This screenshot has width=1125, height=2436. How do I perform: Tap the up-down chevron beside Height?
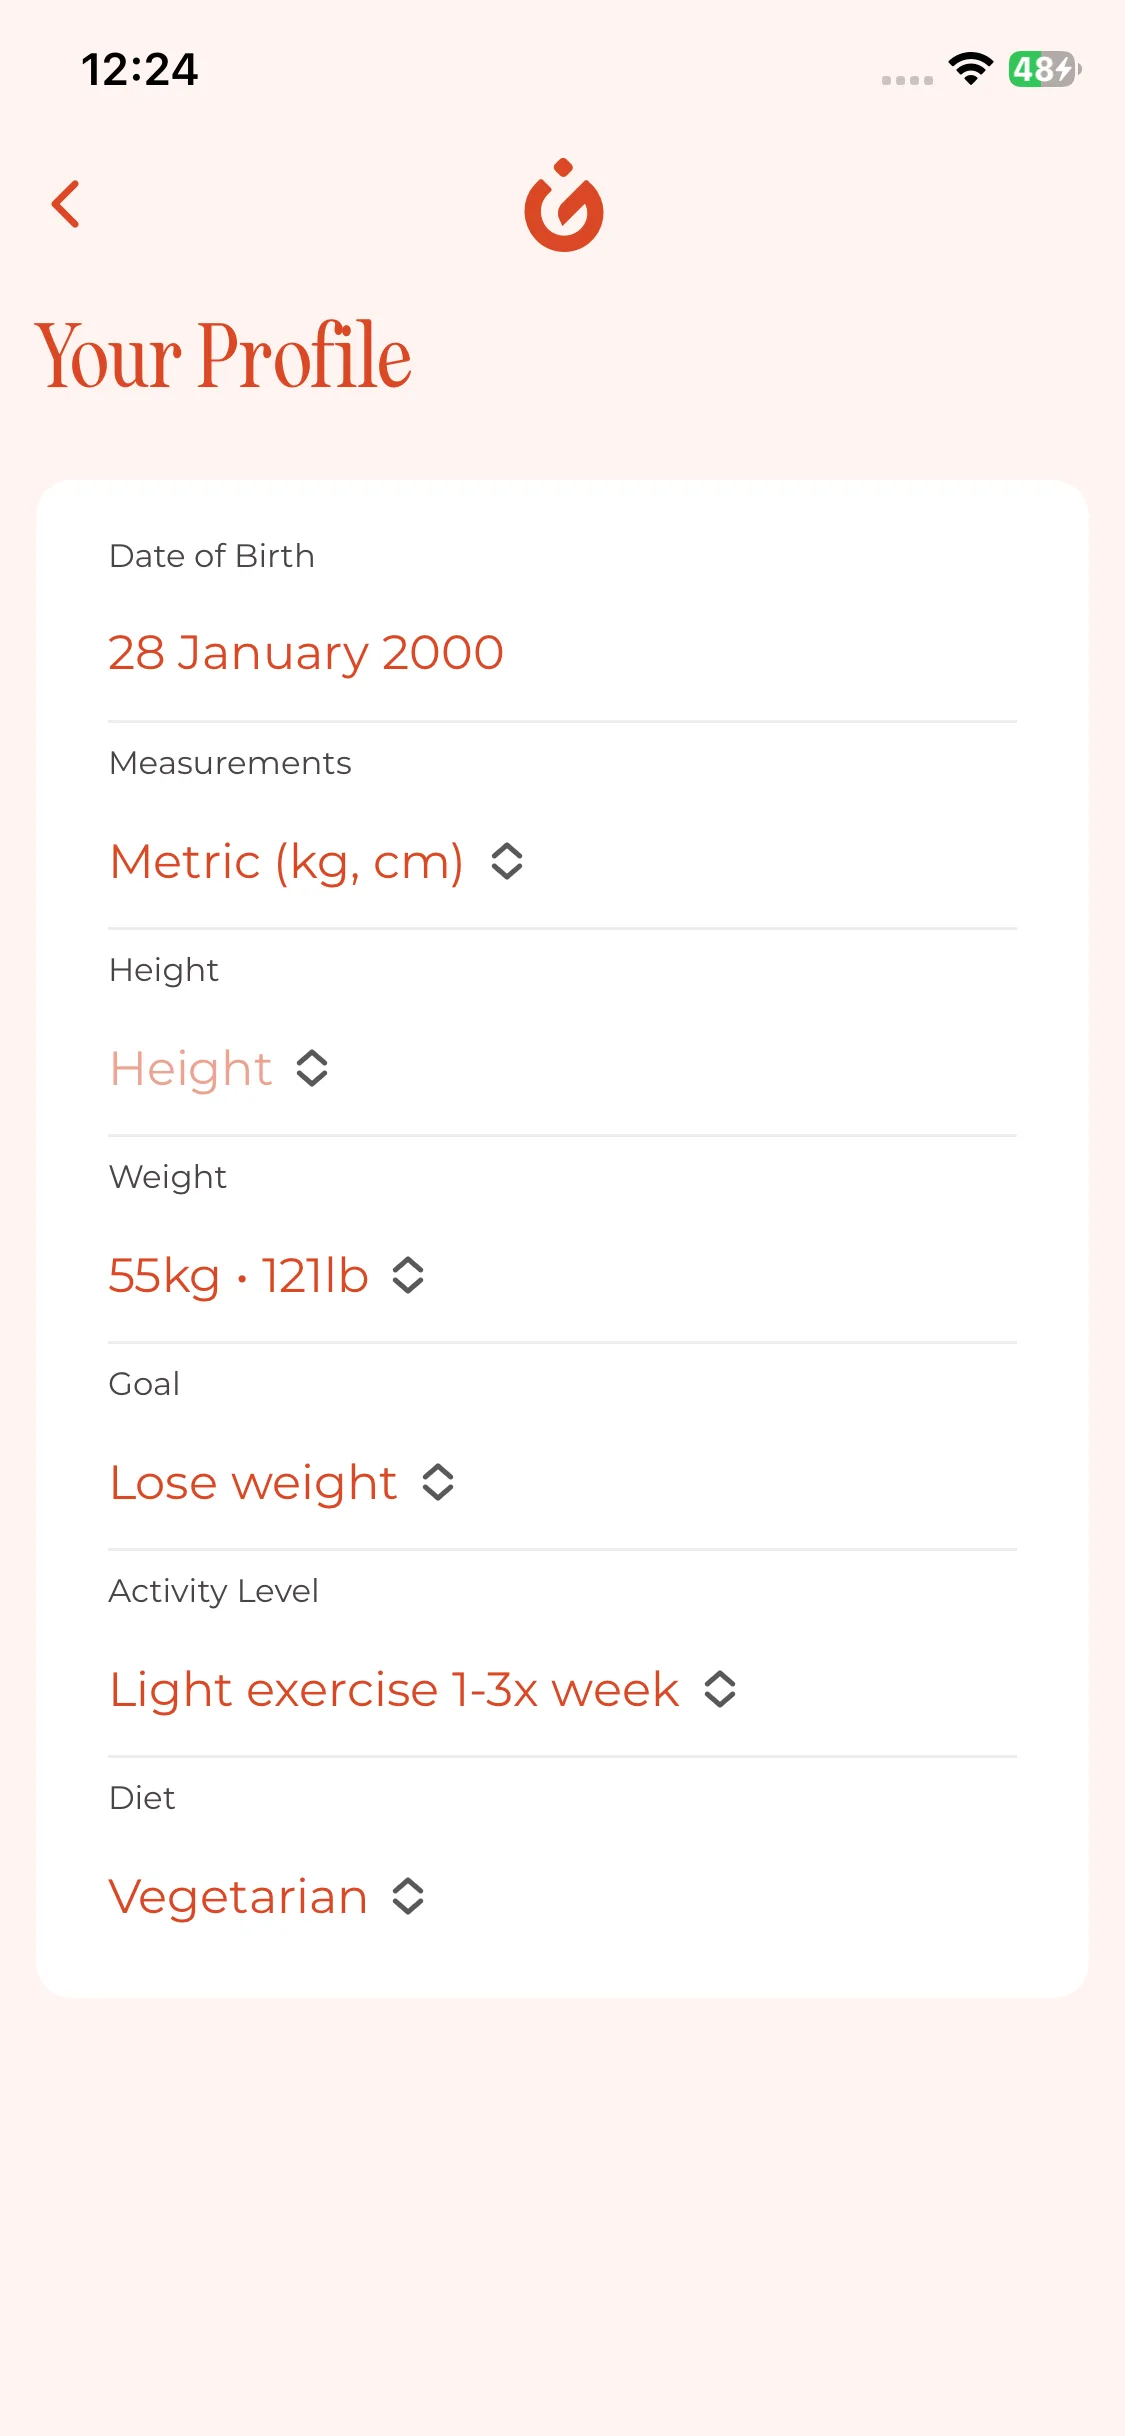click(312, 1069)
